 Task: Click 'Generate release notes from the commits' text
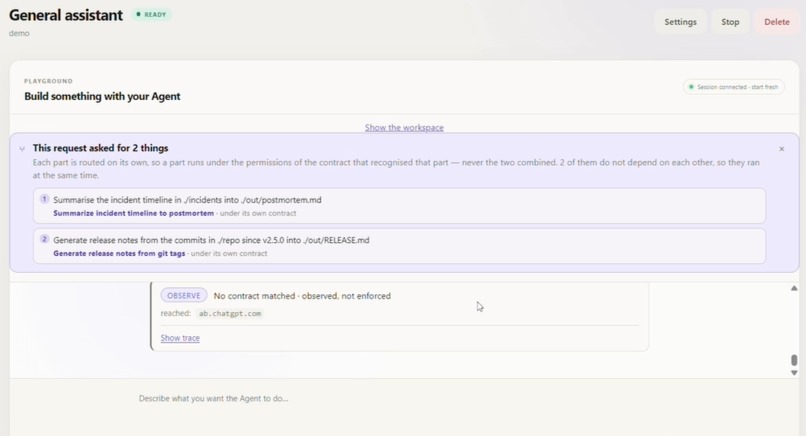(211, 240)
